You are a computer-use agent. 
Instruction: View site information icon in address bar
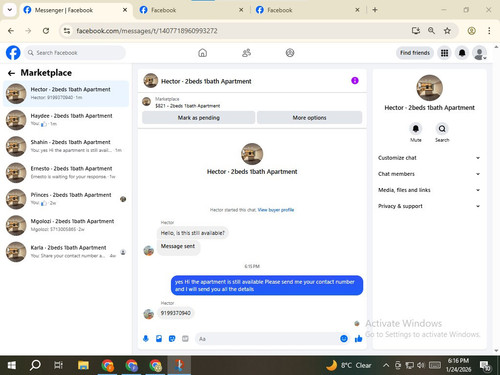point(67,31)
